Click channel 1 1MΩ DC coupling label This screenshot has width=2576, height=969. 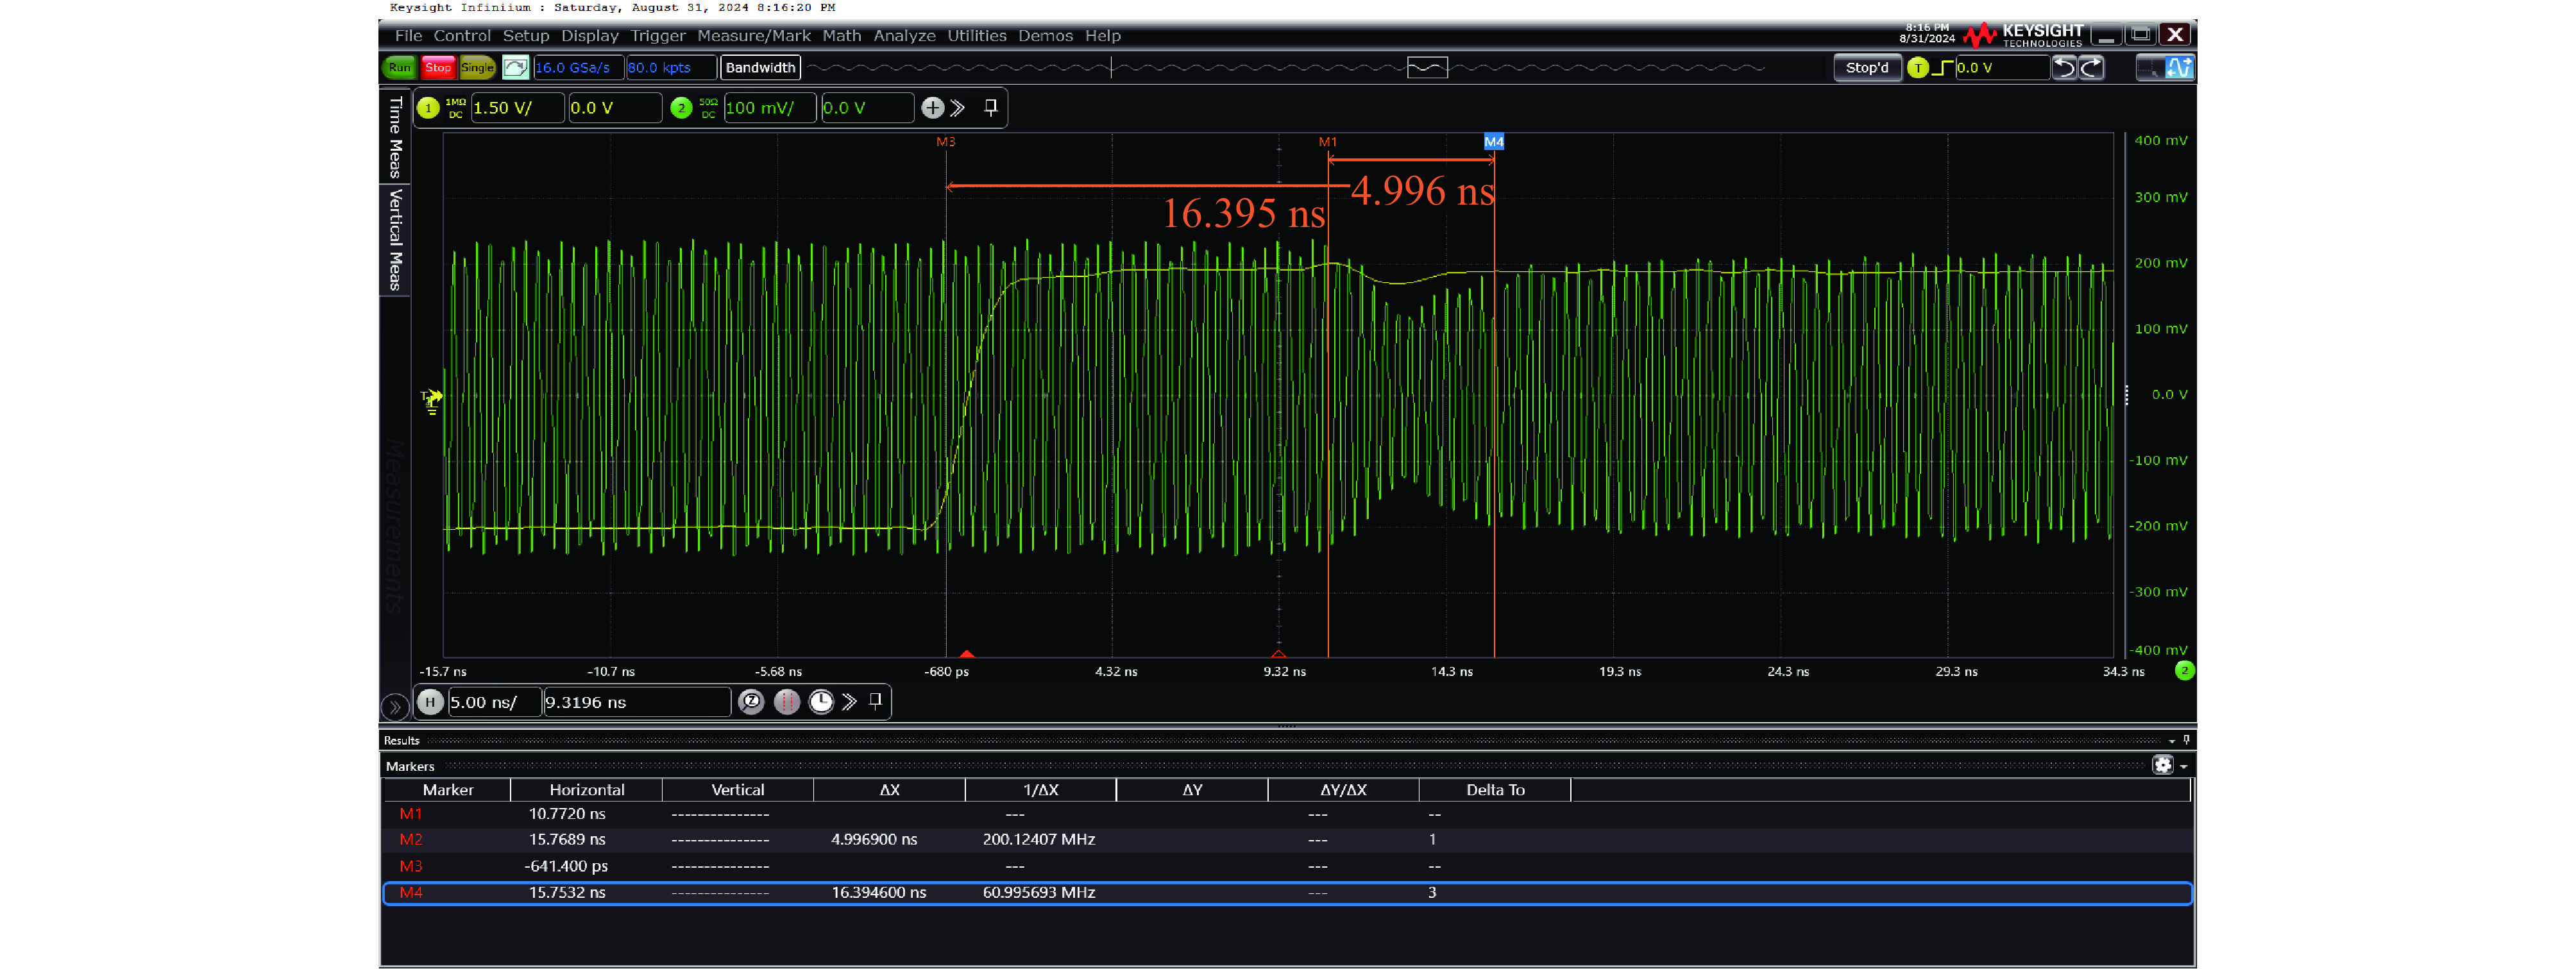pos(455,108)
